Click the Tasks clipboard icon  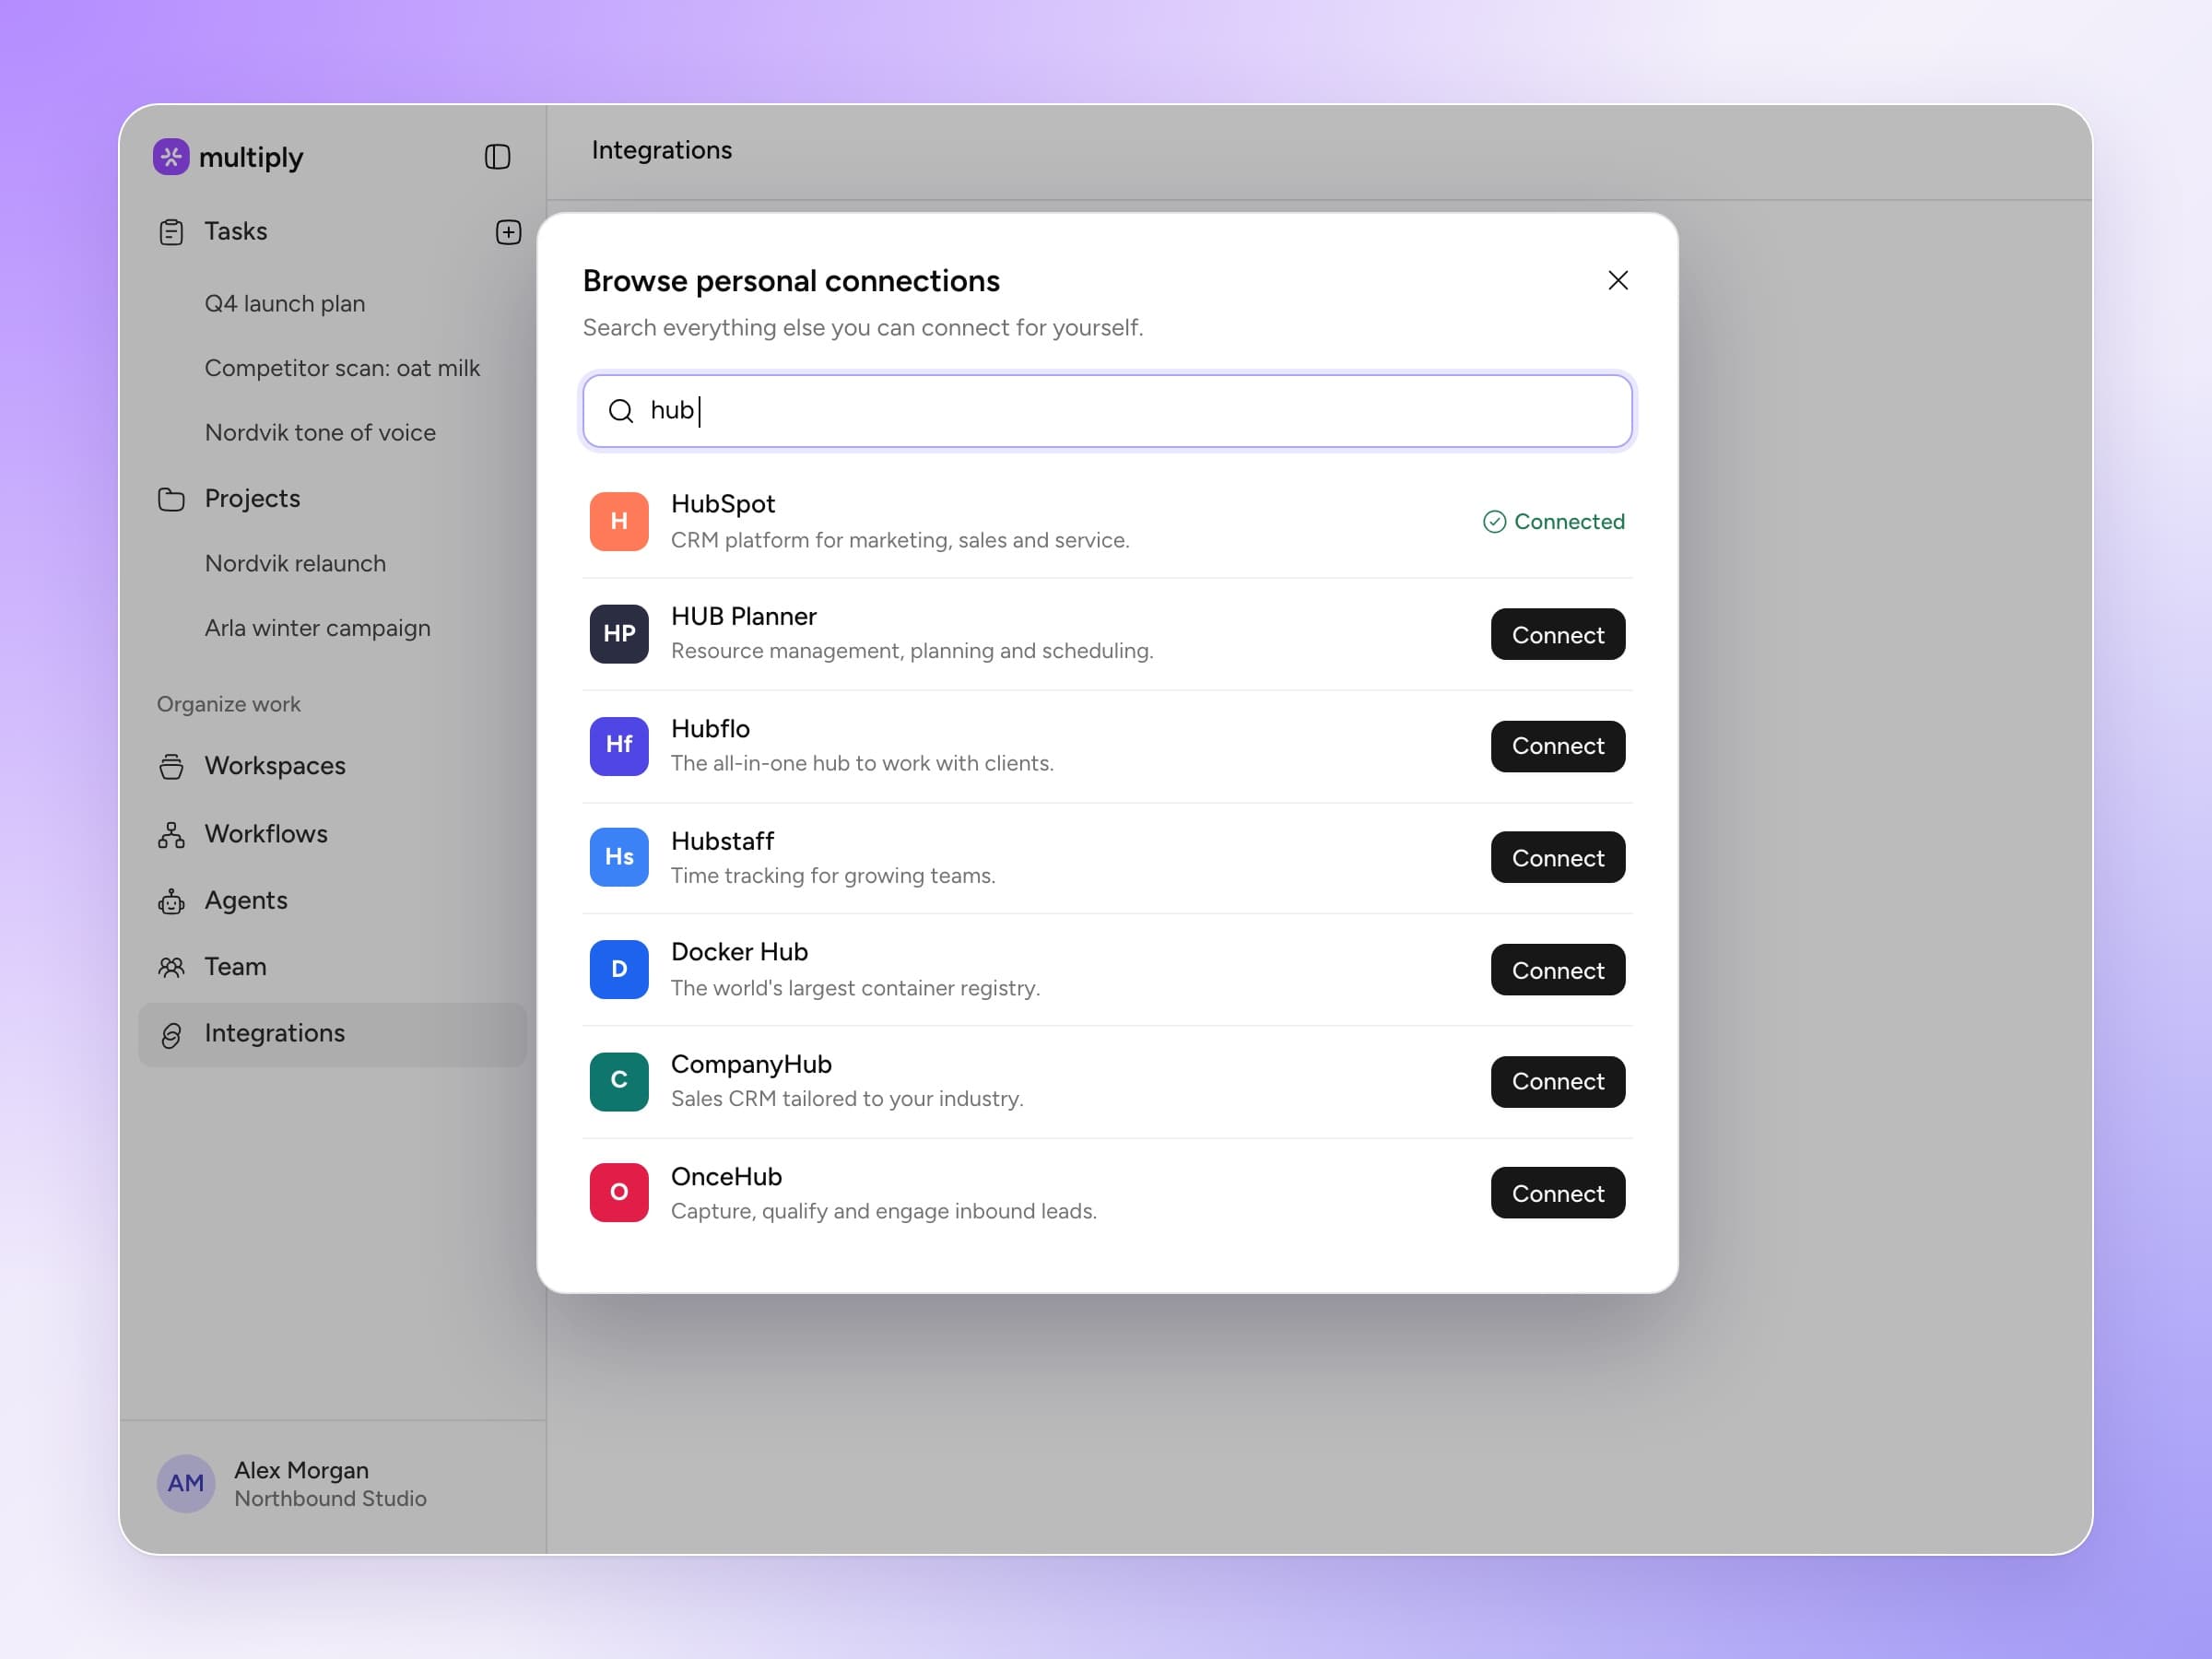pos(171,232)
